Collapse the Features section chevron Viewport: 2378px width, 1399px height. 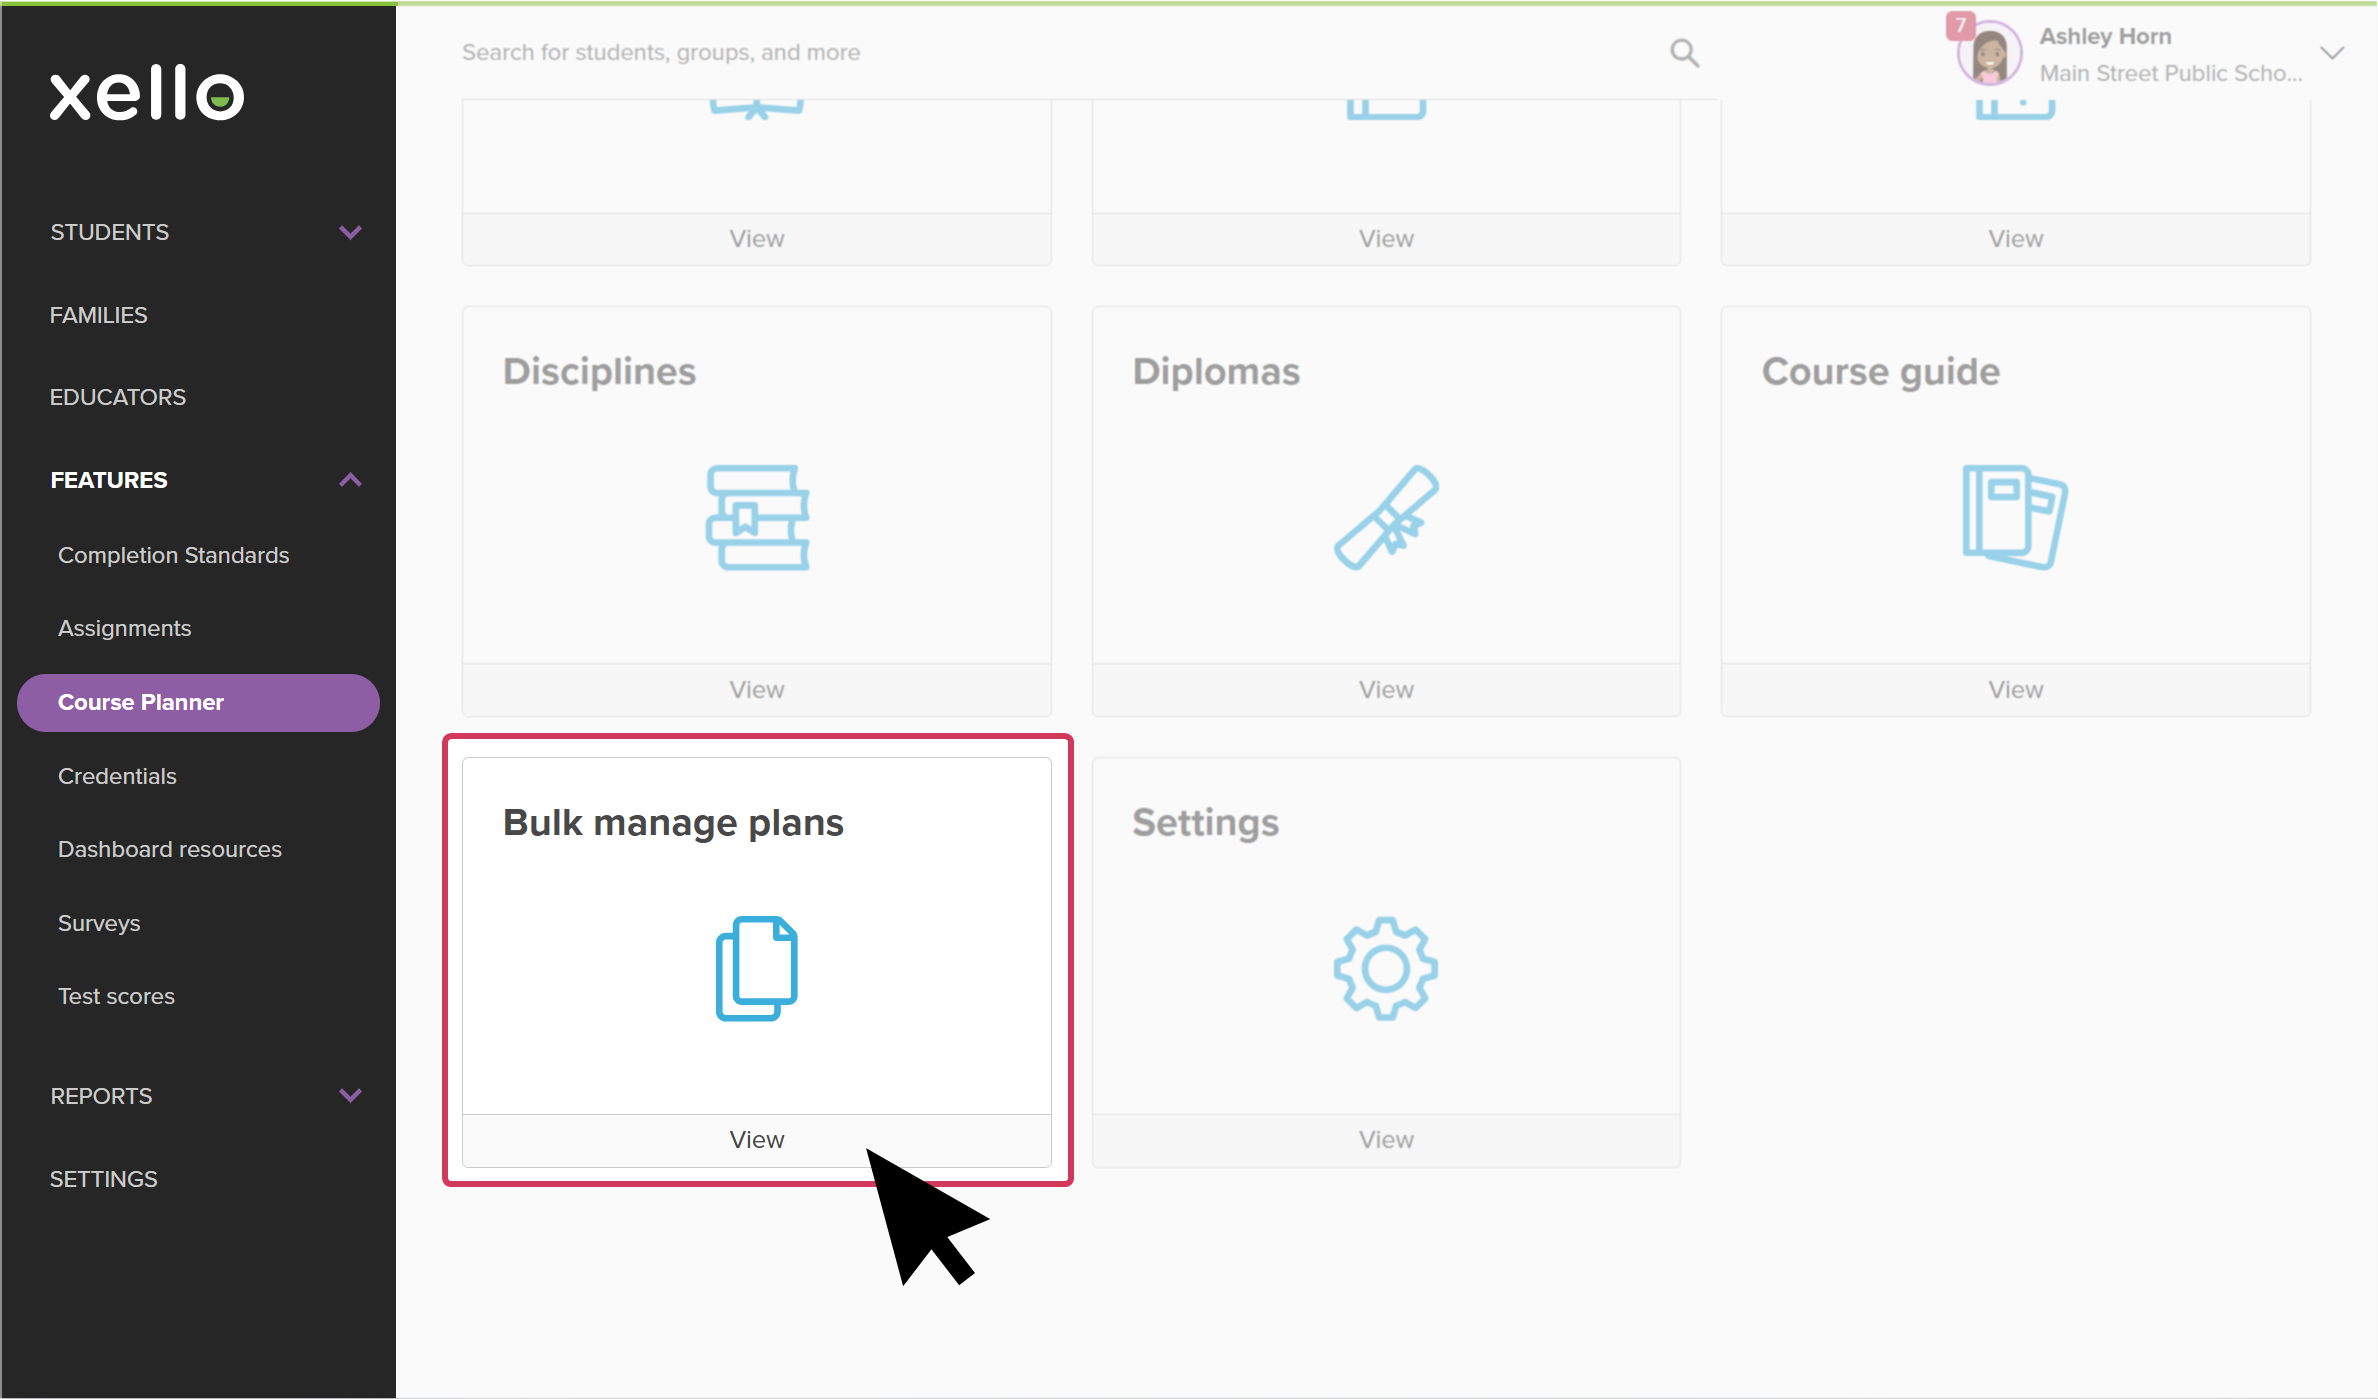click(x=350, y=480)
